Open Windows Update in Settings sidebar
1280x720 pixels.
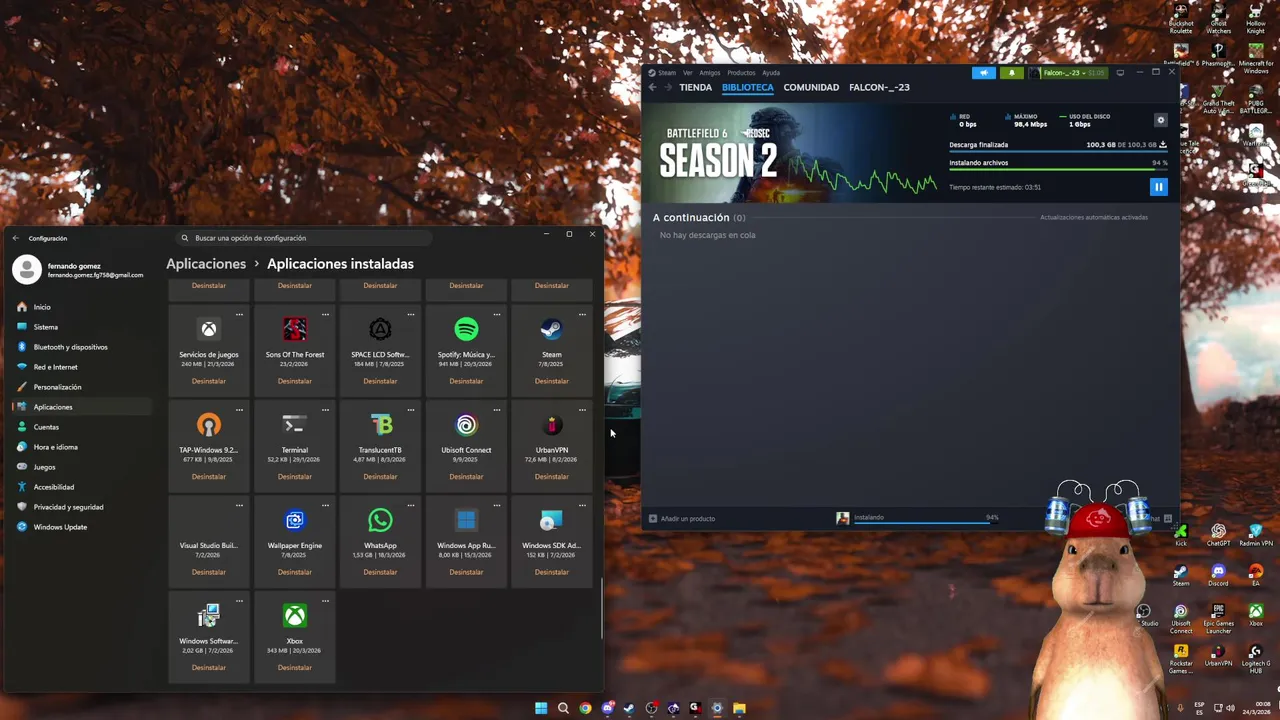point(83,527)
